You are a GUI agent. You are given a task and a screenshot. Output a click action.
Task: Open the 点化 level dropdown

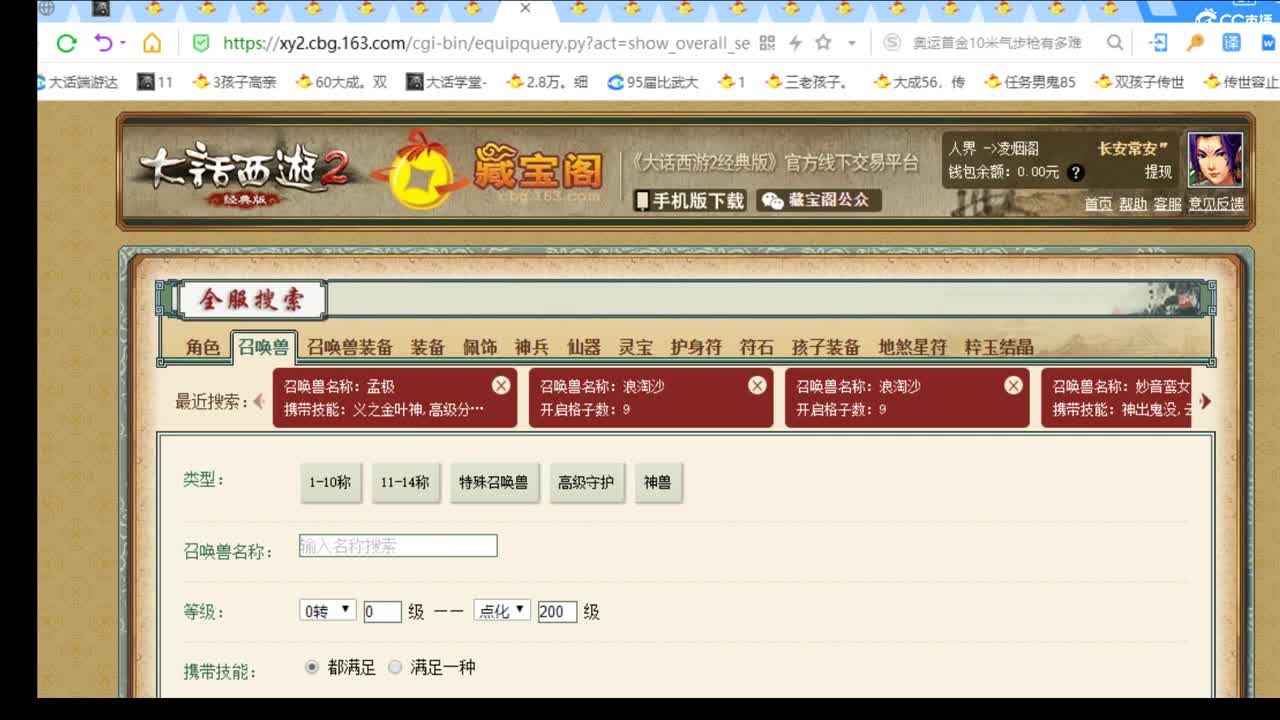point(502,610)
